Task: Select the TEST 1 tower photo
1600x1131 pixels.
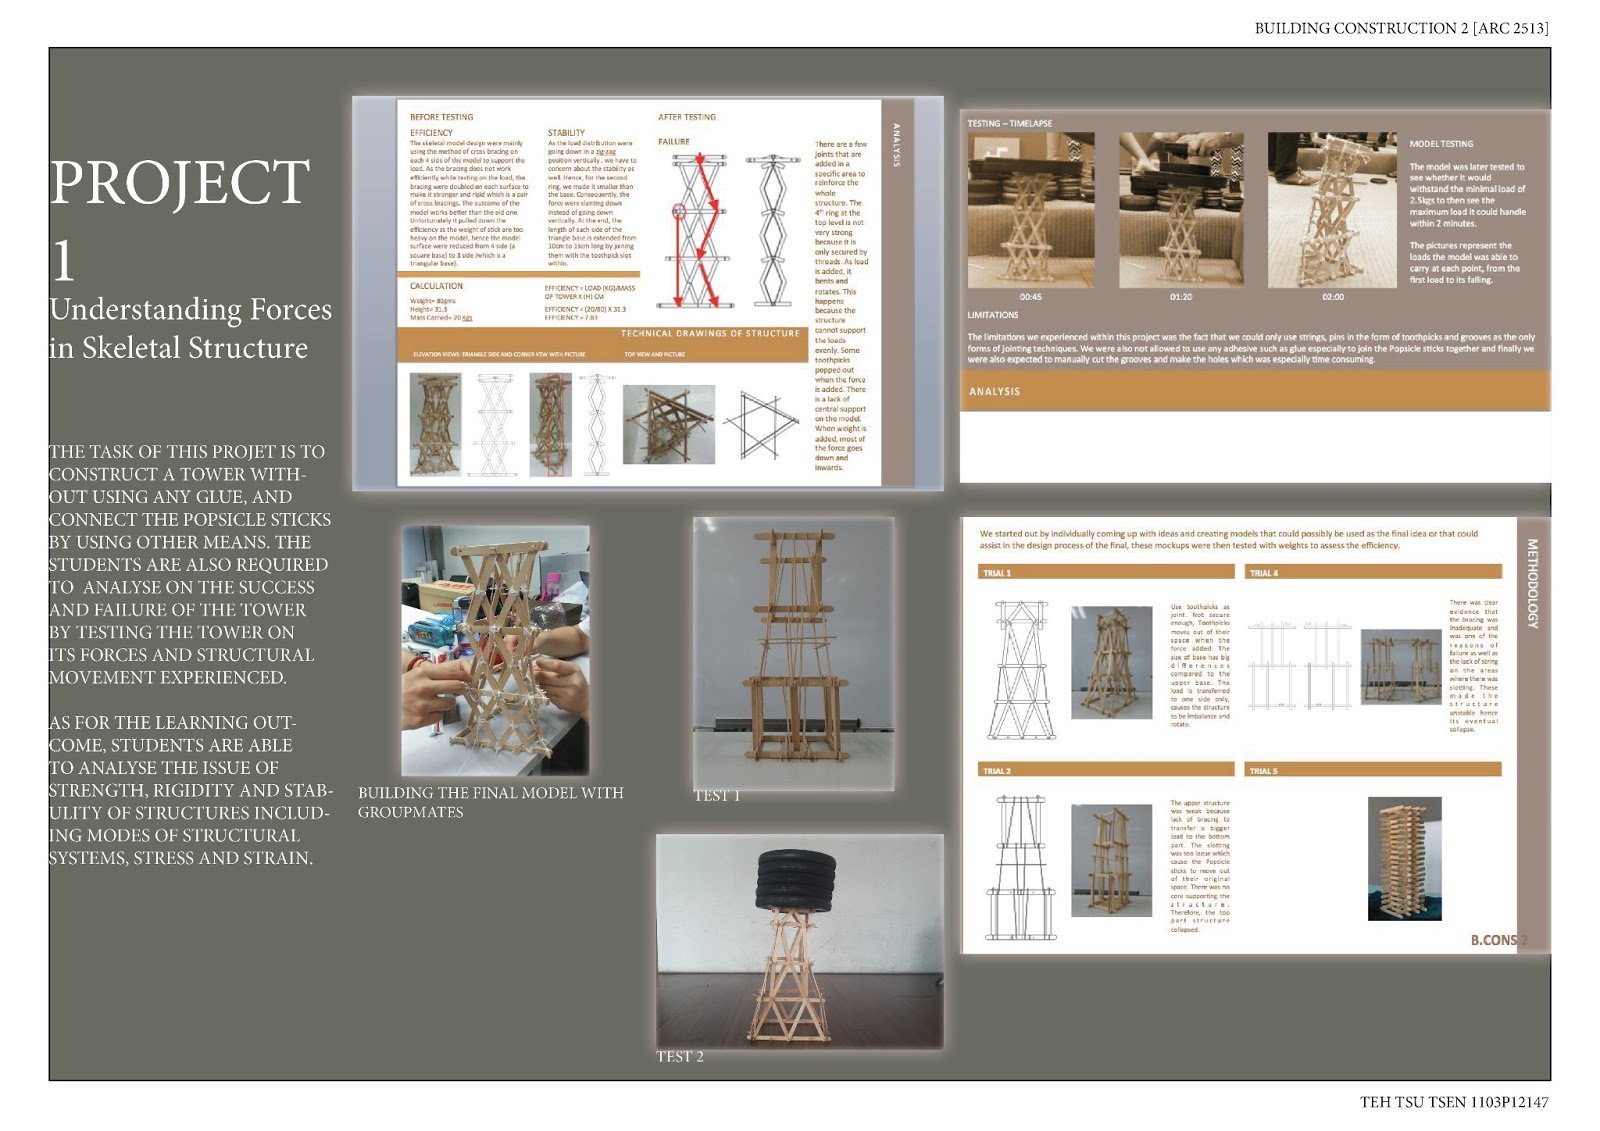Action: 793,650
